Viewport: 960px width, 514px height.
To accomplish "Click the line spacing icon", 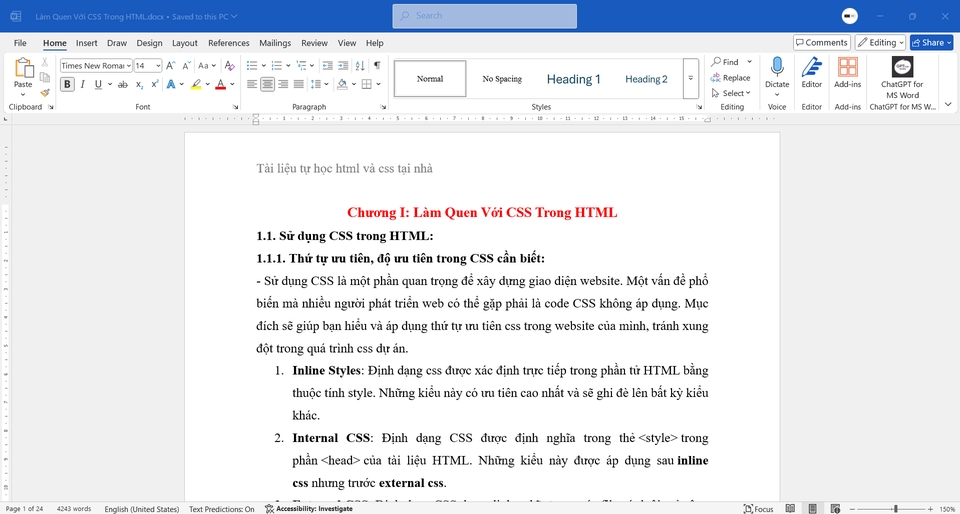I will (315, 84).
